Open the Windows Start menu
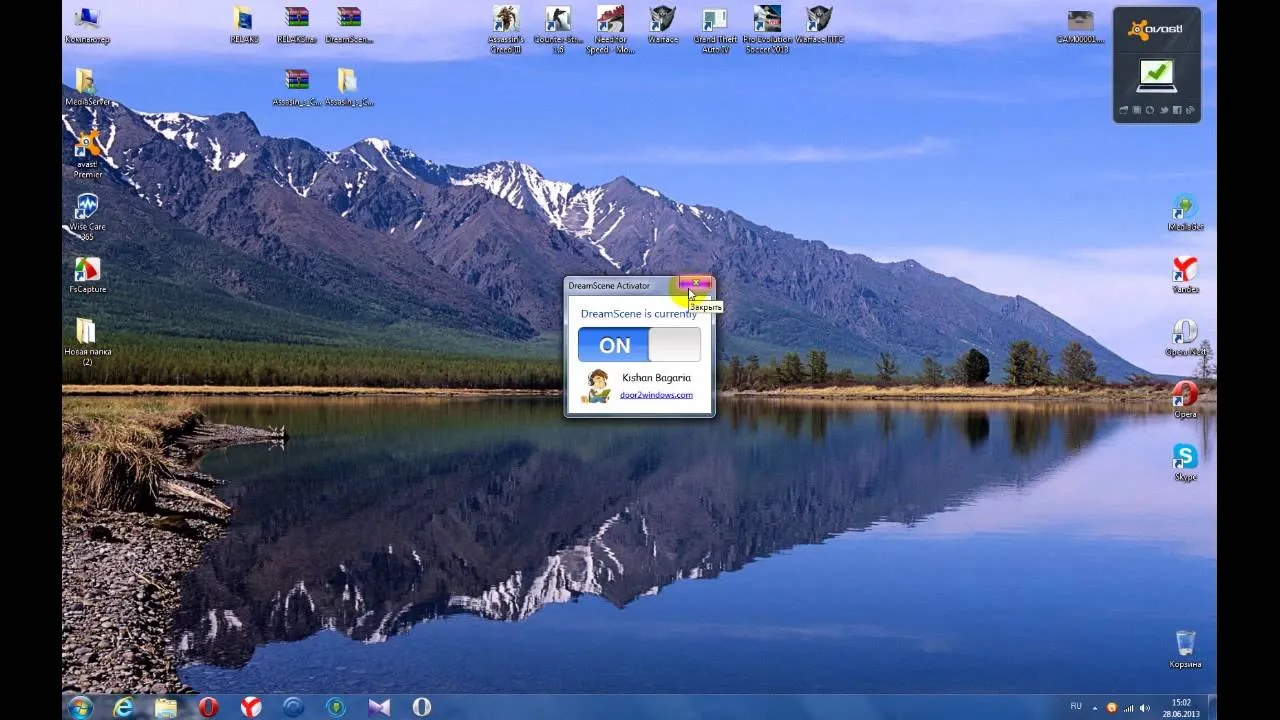 click(x=80, y=707)
